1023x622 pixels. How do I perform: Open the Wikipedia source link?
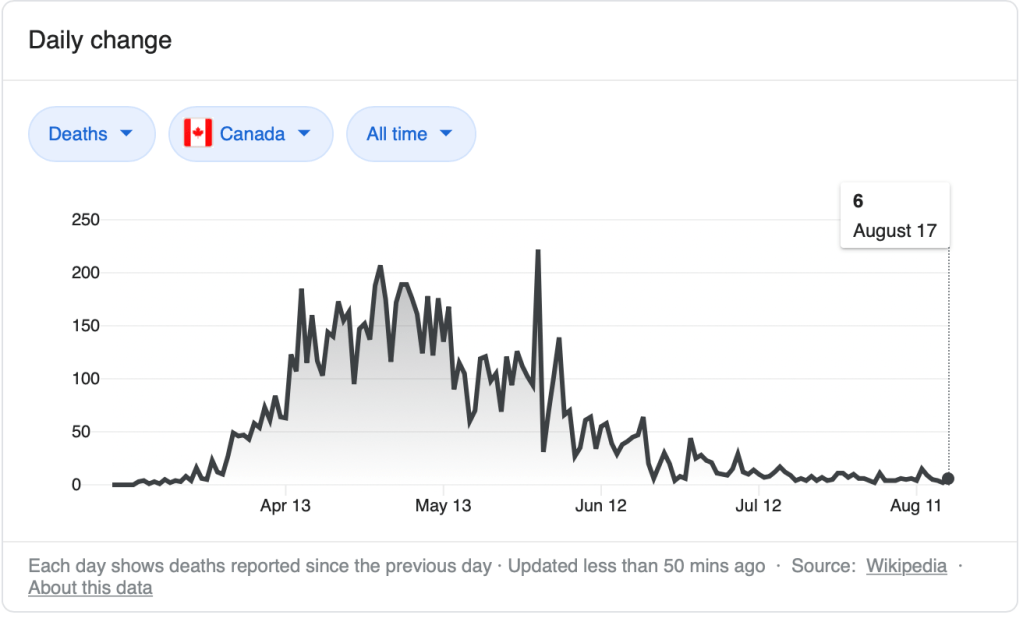coord(906,566)
